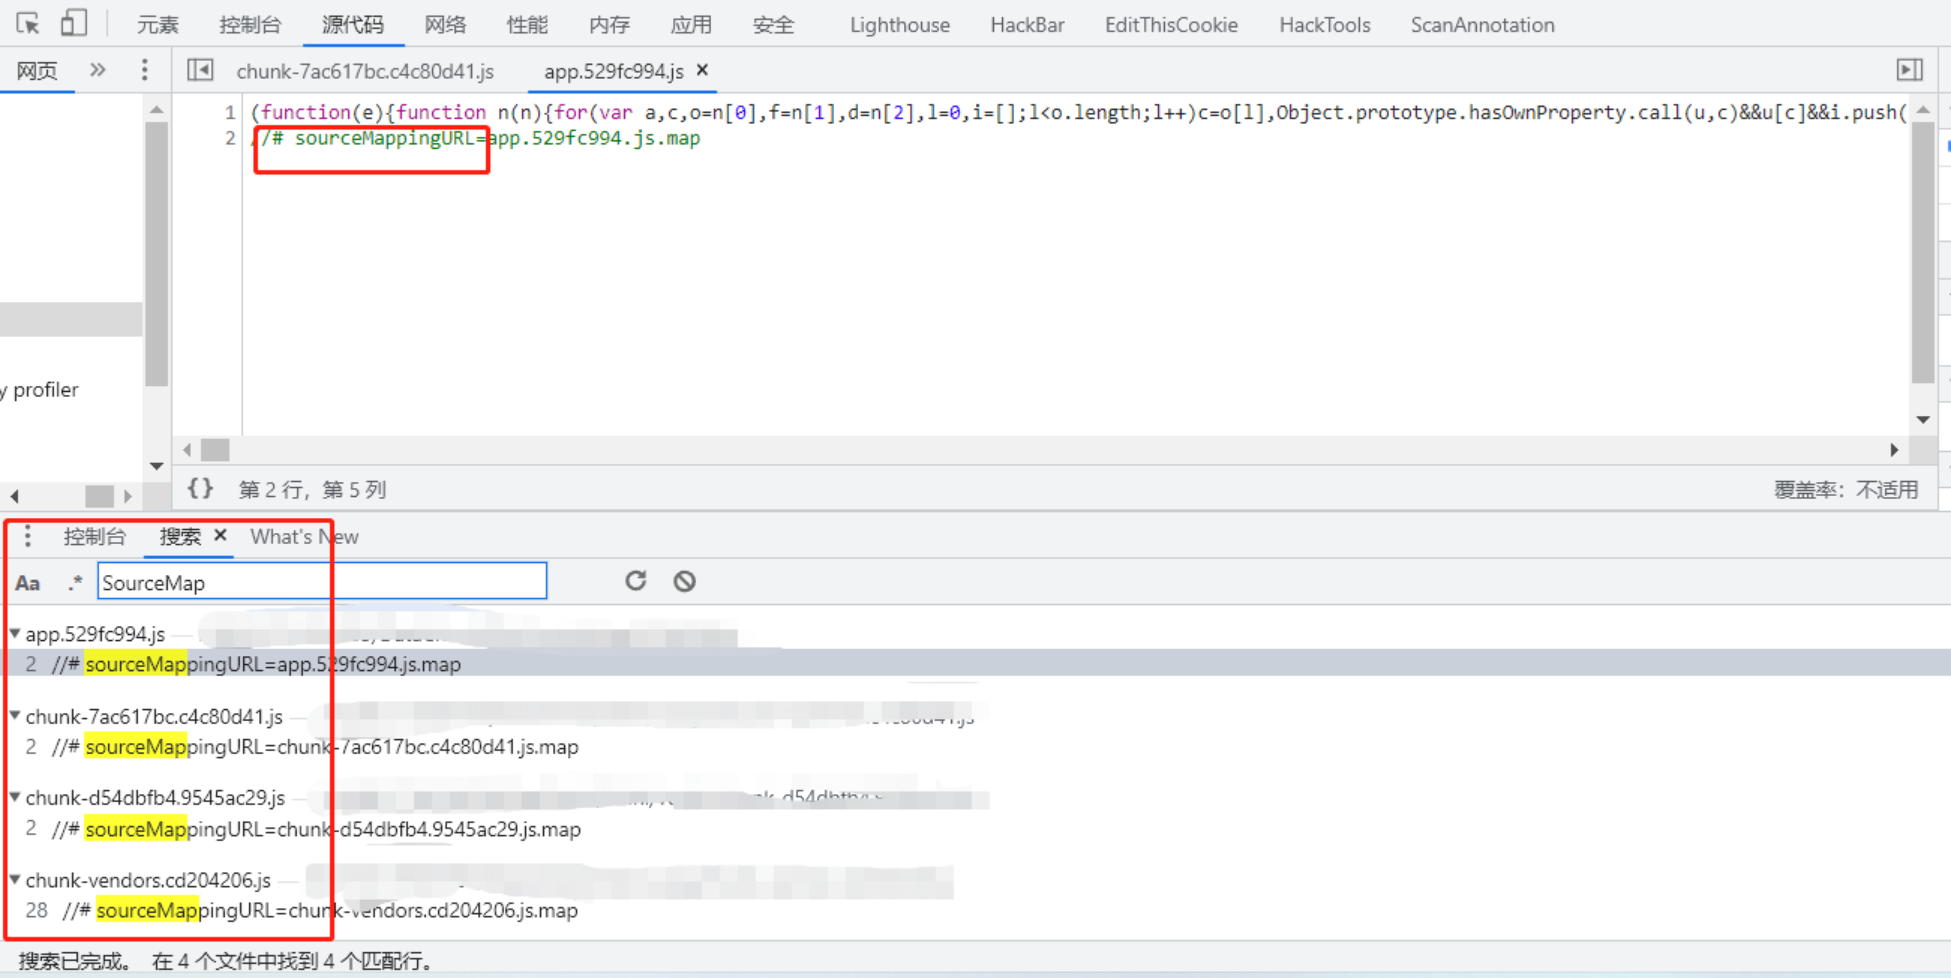
Task: Open the 应用 tab
Action: (691, 25)
